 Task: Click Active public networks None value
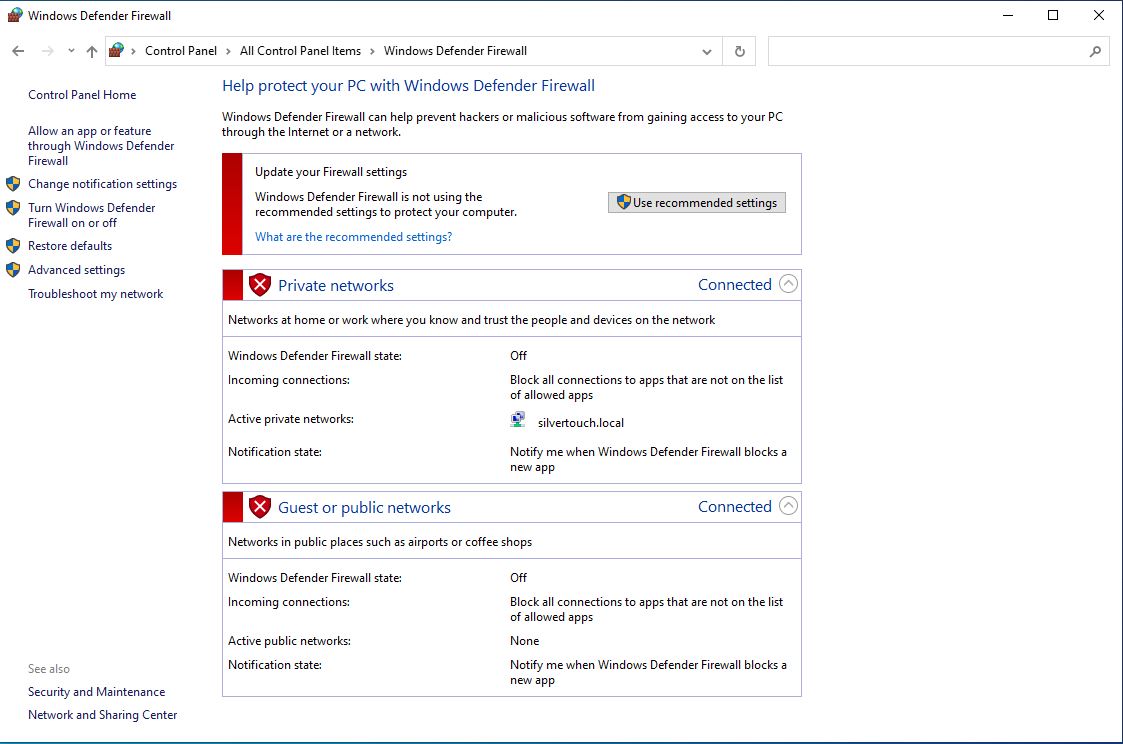tap(524, 641)
